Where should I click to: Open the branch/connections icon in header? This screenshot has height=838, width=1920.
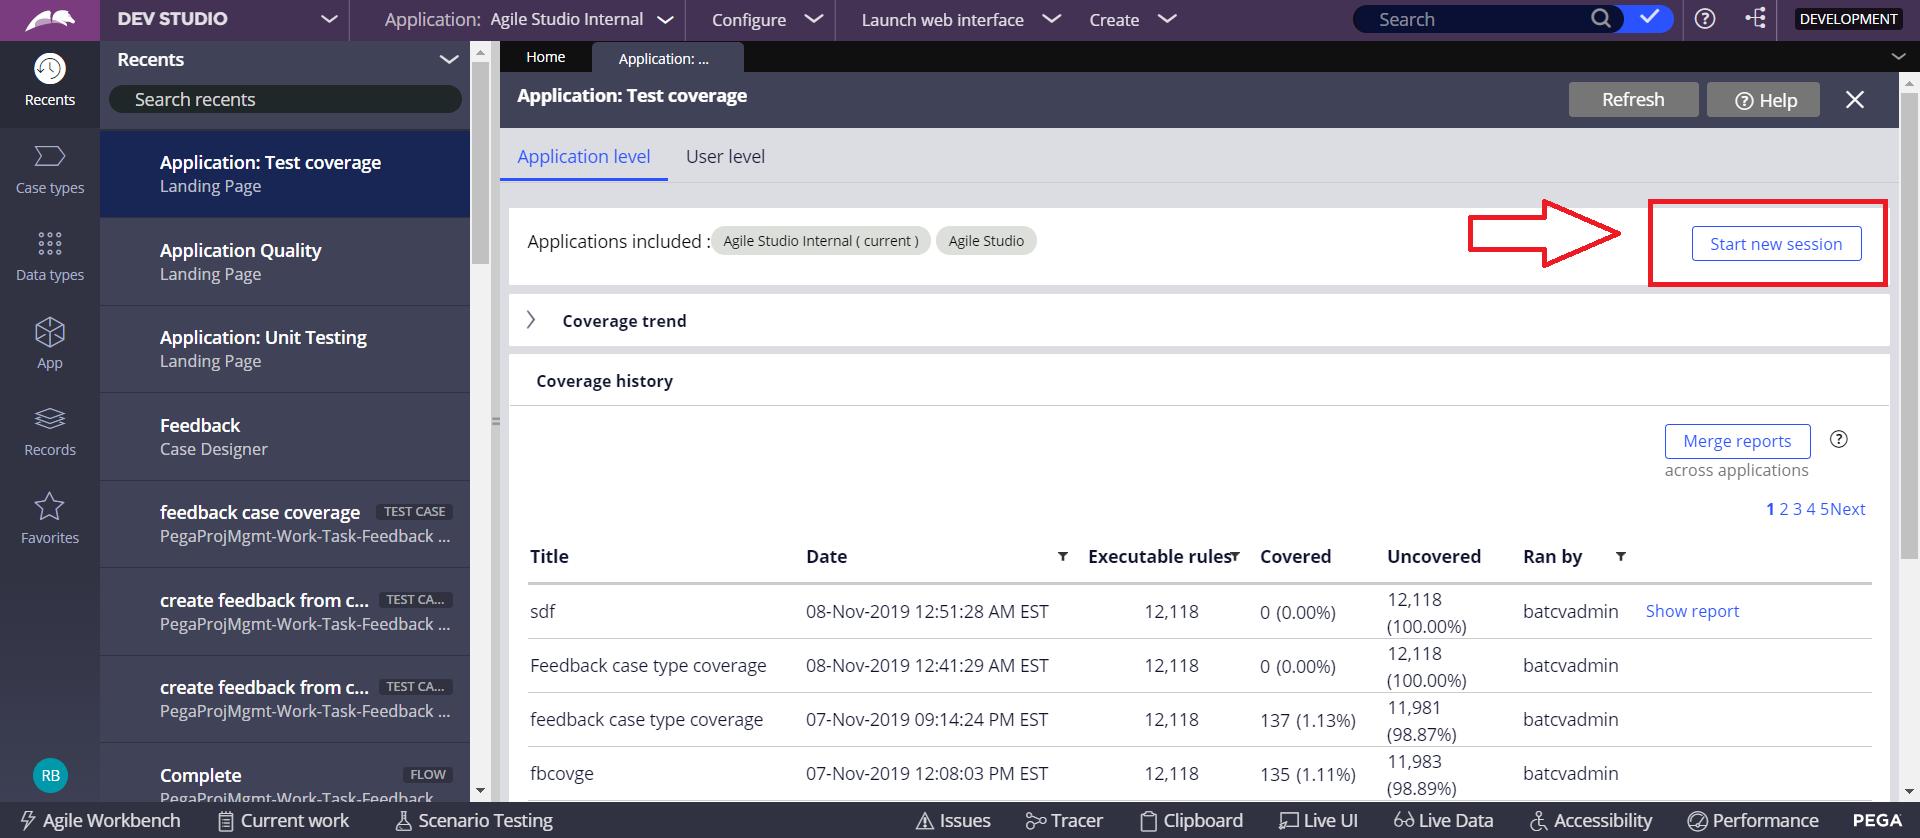(x=1755, y=18)
